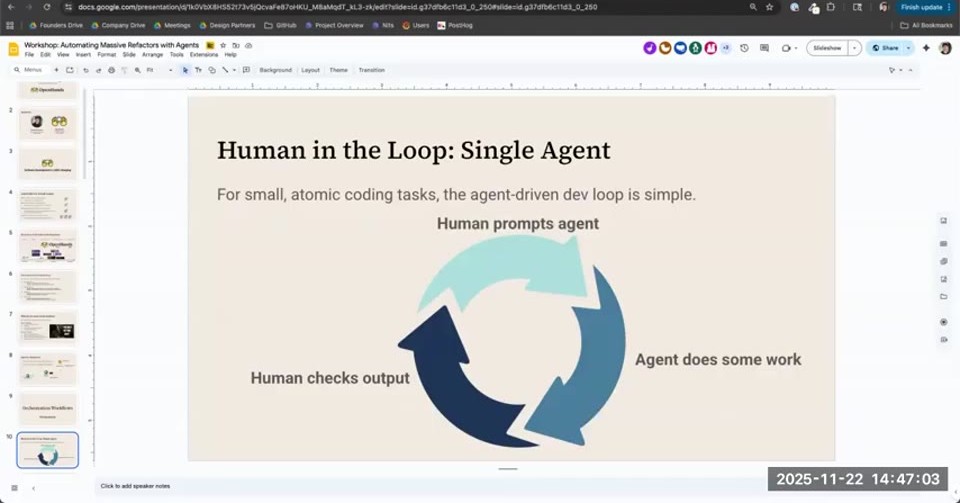Viewport: 960px width, 503px height.
Task: Click the Paint format icon
Action: [124, 70]
